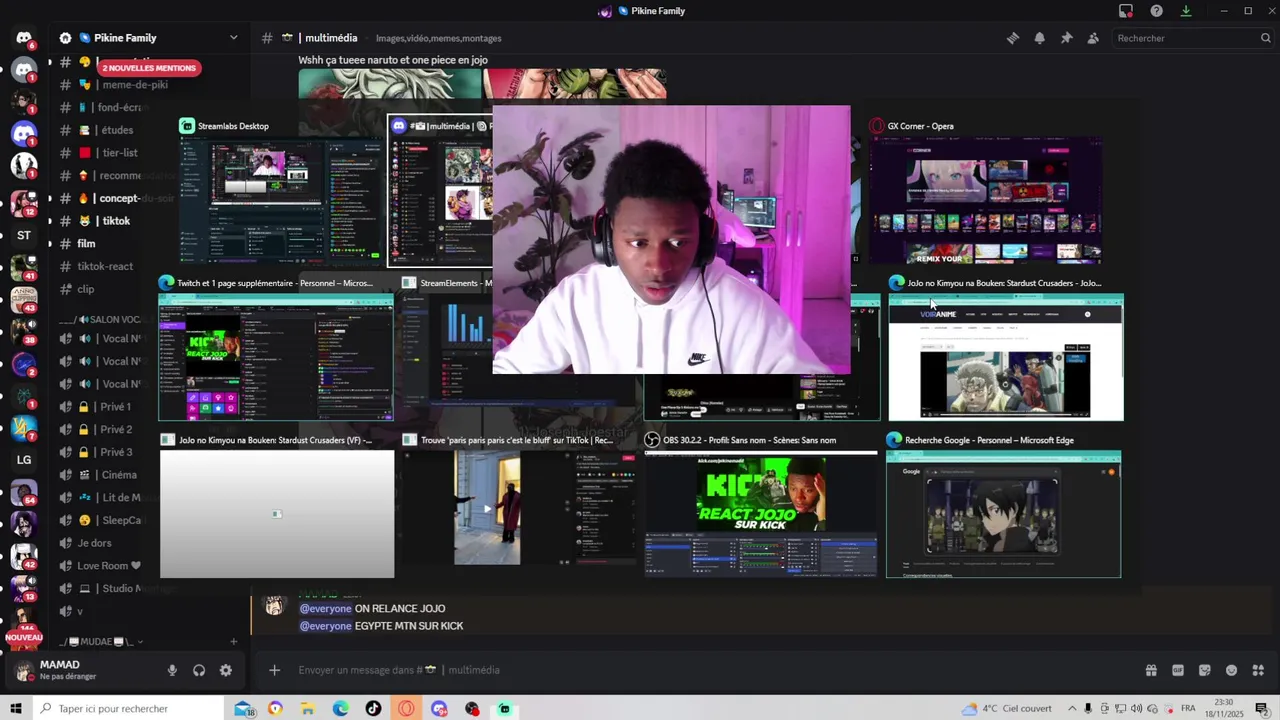Image resolution: width=1280 pixels, height=720 pixels.
Task: Open the ST server icon
Action: coord(24,236)
